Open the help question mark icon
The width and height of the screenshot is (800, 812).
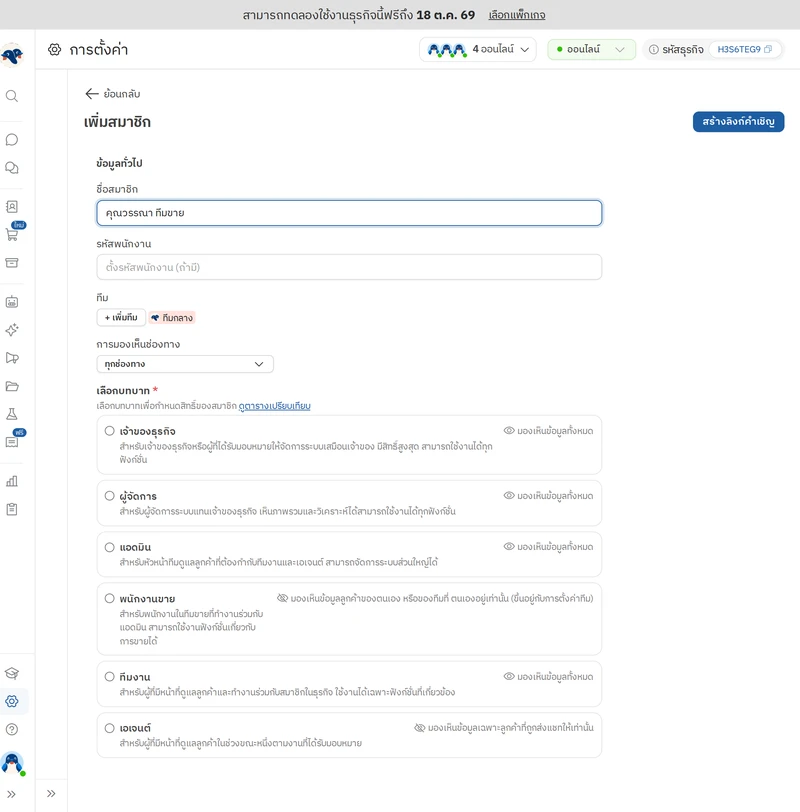point(12,729)
